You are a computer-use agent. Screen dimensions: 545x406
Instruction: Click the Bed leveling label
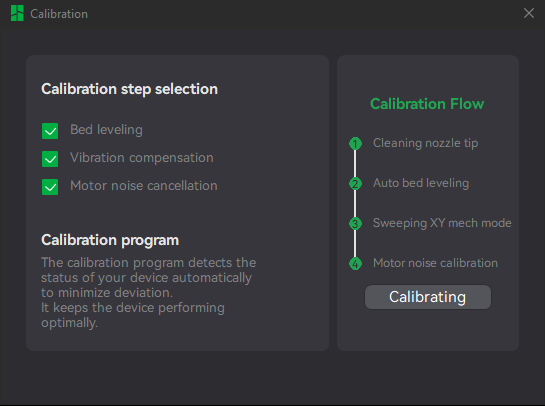click(x=106, y=130)
